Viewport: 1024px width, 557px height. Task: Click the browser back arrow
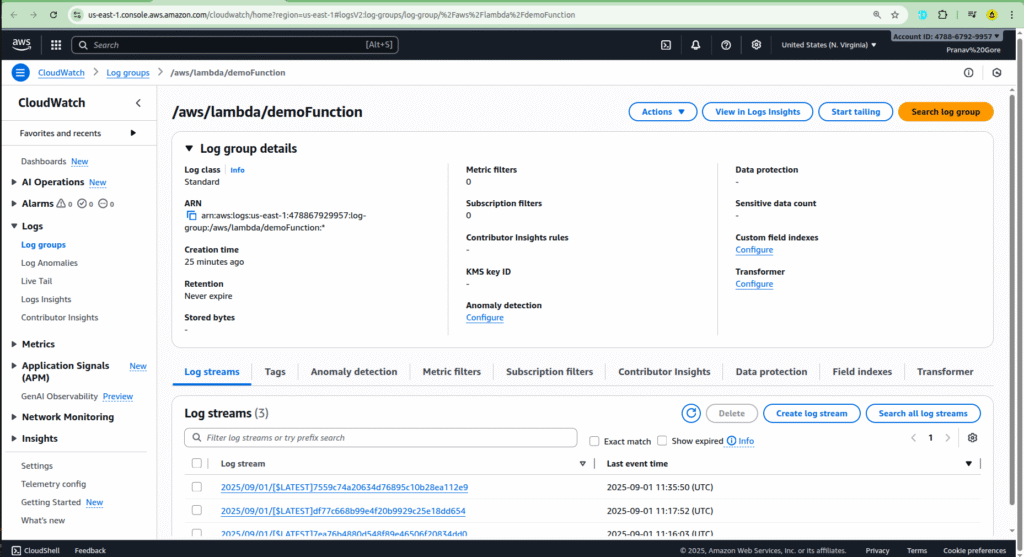click(x=14, y=14)
